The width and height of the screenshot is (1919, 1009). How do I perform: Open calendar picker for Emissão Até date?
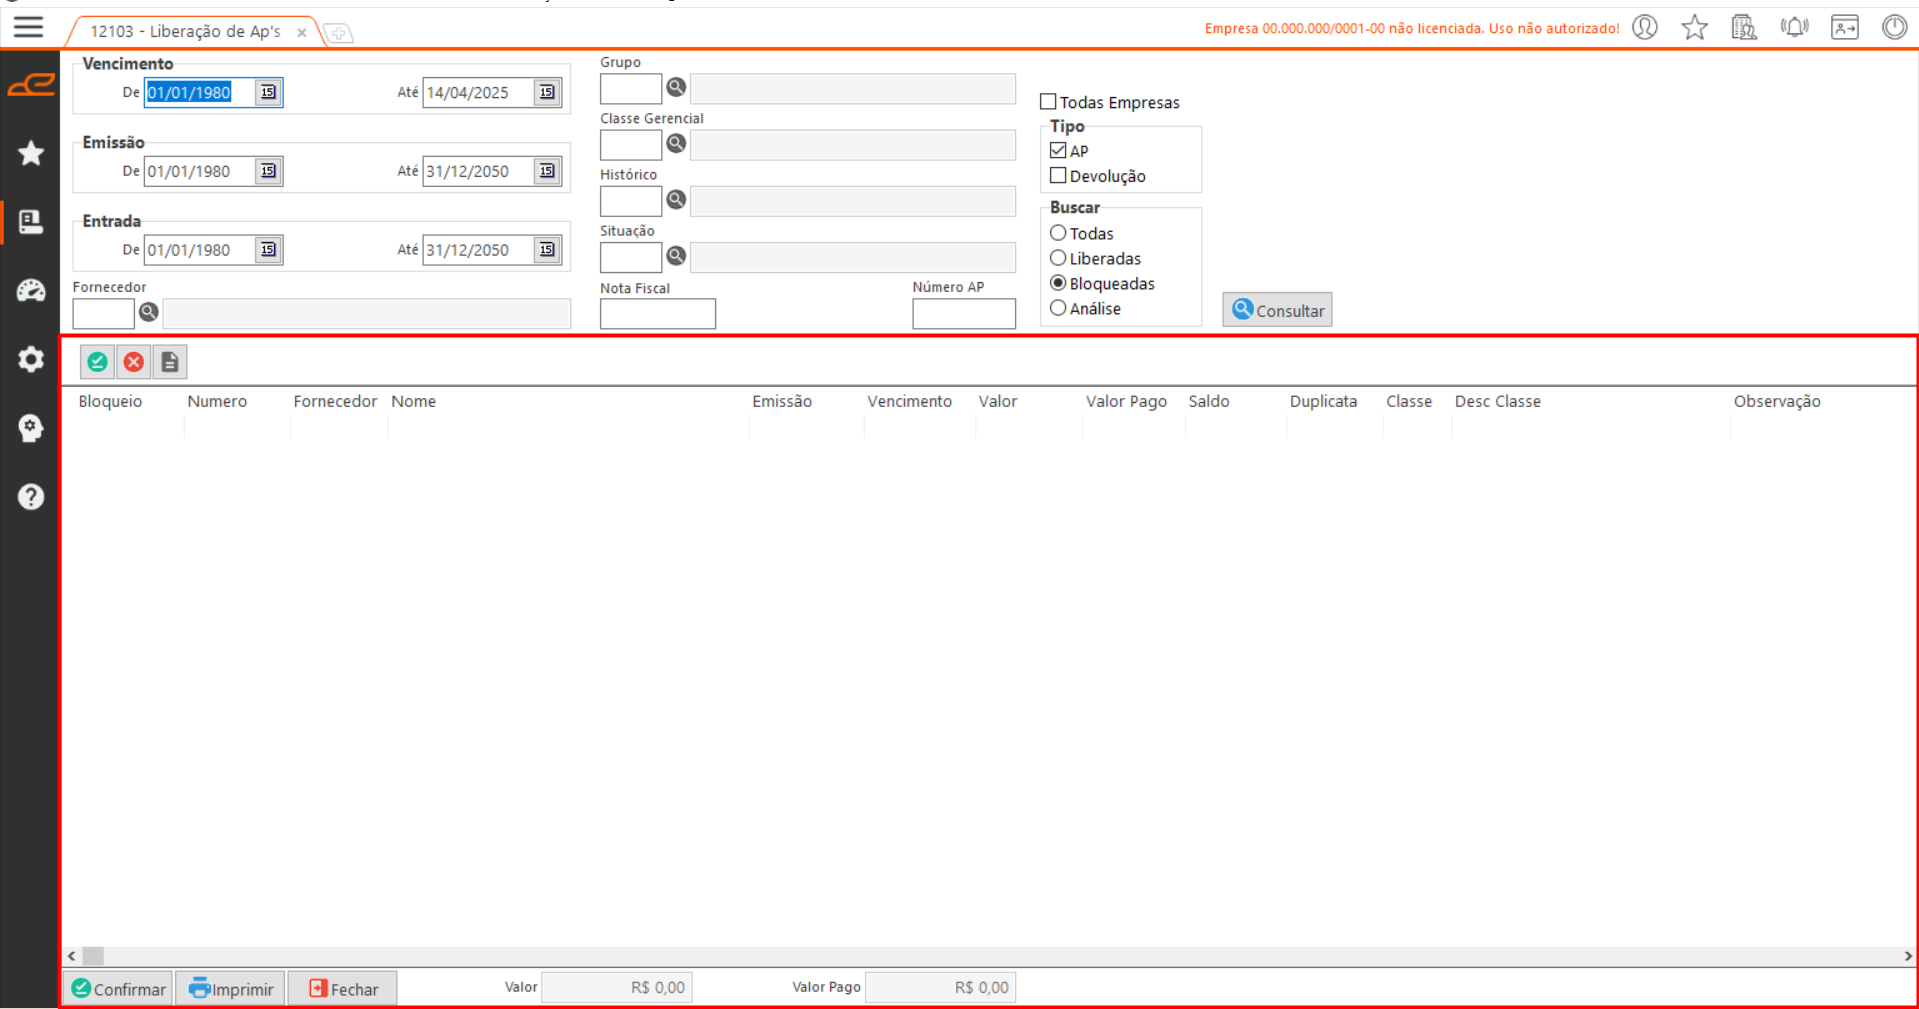547,171
